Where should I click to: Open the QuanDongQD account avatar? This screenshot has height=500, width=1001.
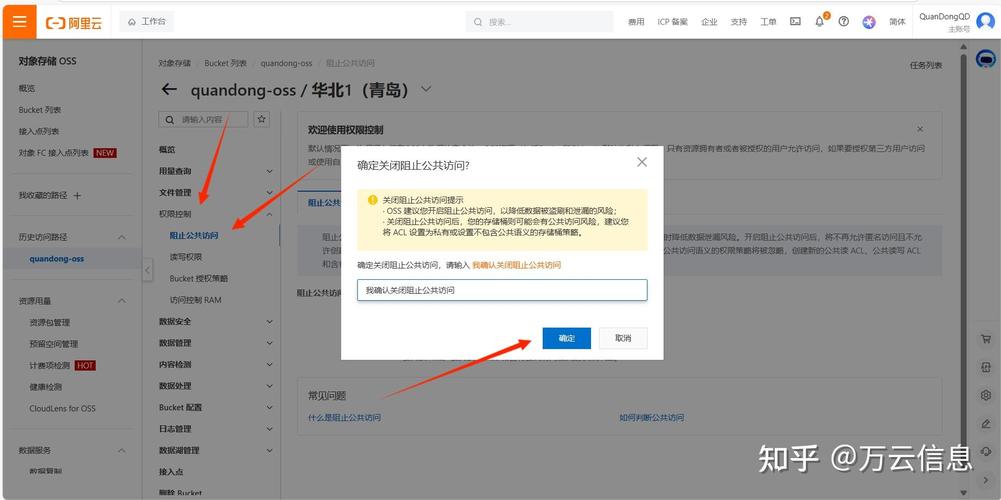[985, 21]
